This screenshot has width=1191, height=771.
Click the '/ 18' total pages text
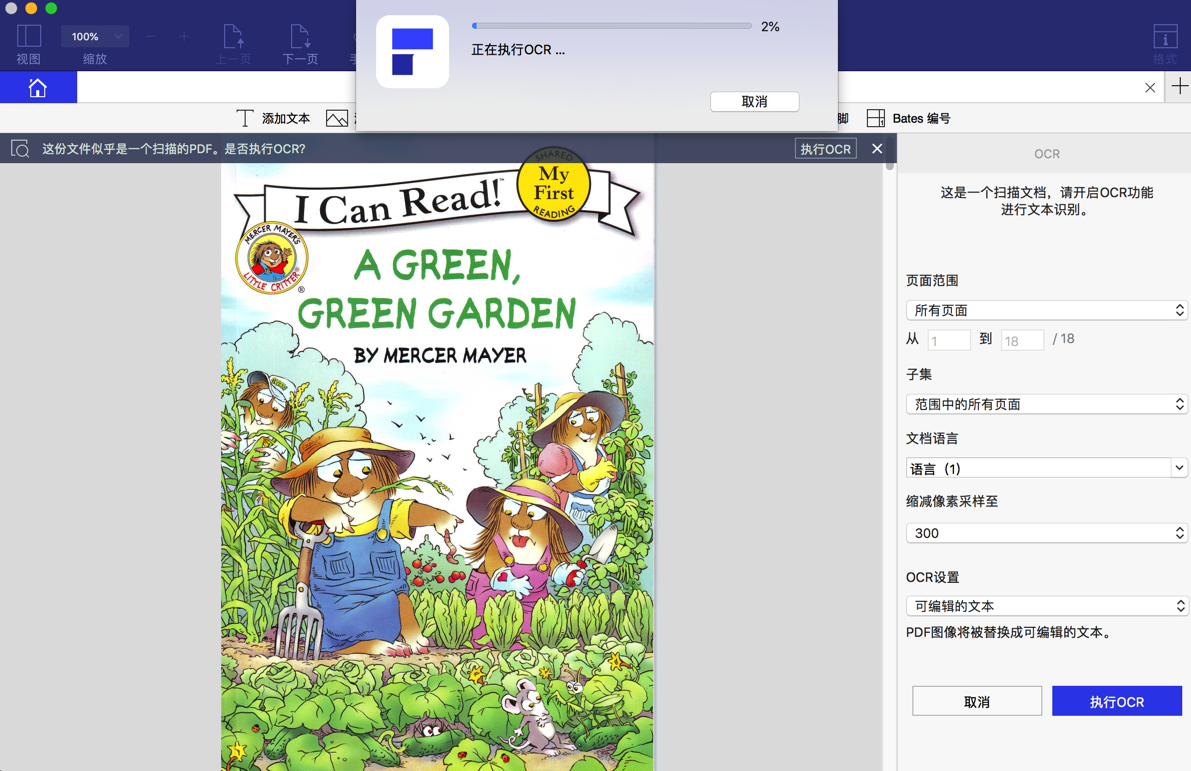[1063, 339]
